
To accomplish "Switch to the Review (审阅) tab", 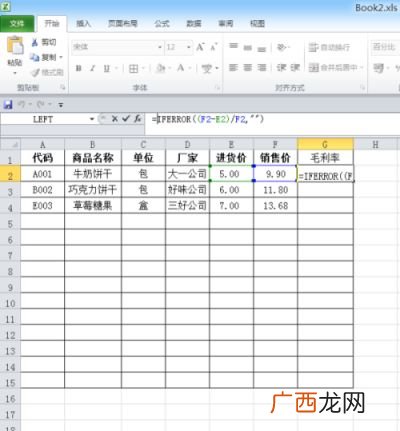I will [226, 23].
